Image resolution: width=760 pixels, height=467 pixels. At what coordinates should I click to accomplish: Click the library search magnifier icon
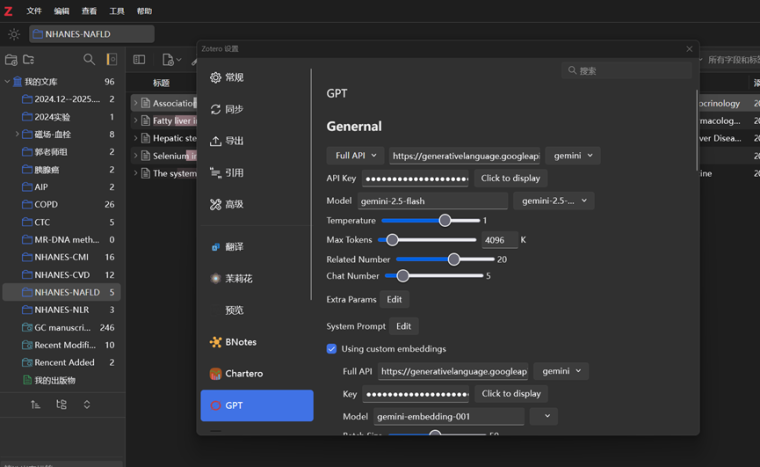click(x=89, y=60)
